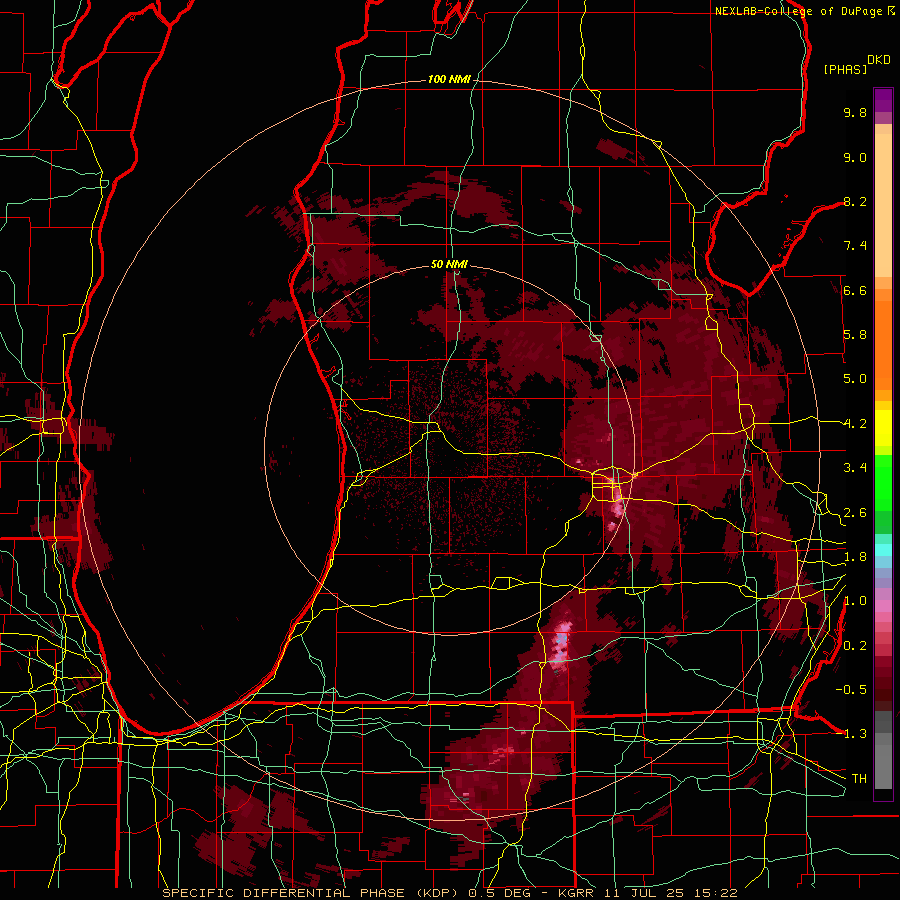Viewport: 900px width, 900px height.
Task: Click the 6.6 value on the scale
Action: (855, 290)
